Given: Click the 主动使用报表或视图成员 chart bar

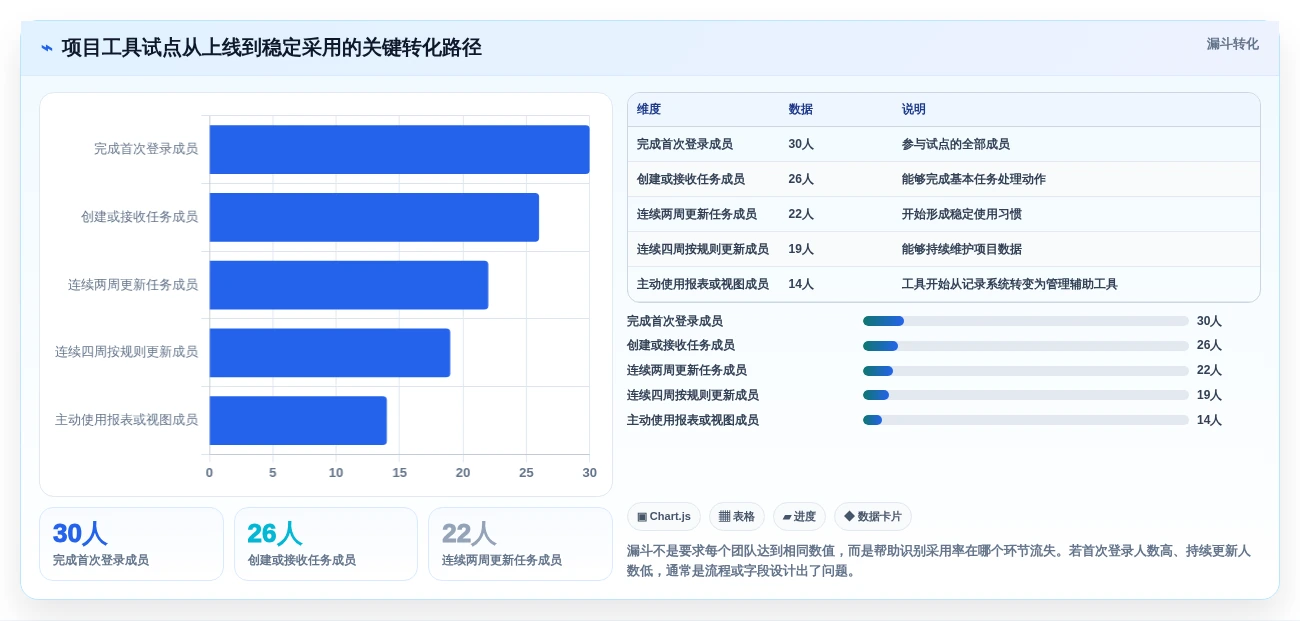Looking at the screenshot, I should [298, 420].
